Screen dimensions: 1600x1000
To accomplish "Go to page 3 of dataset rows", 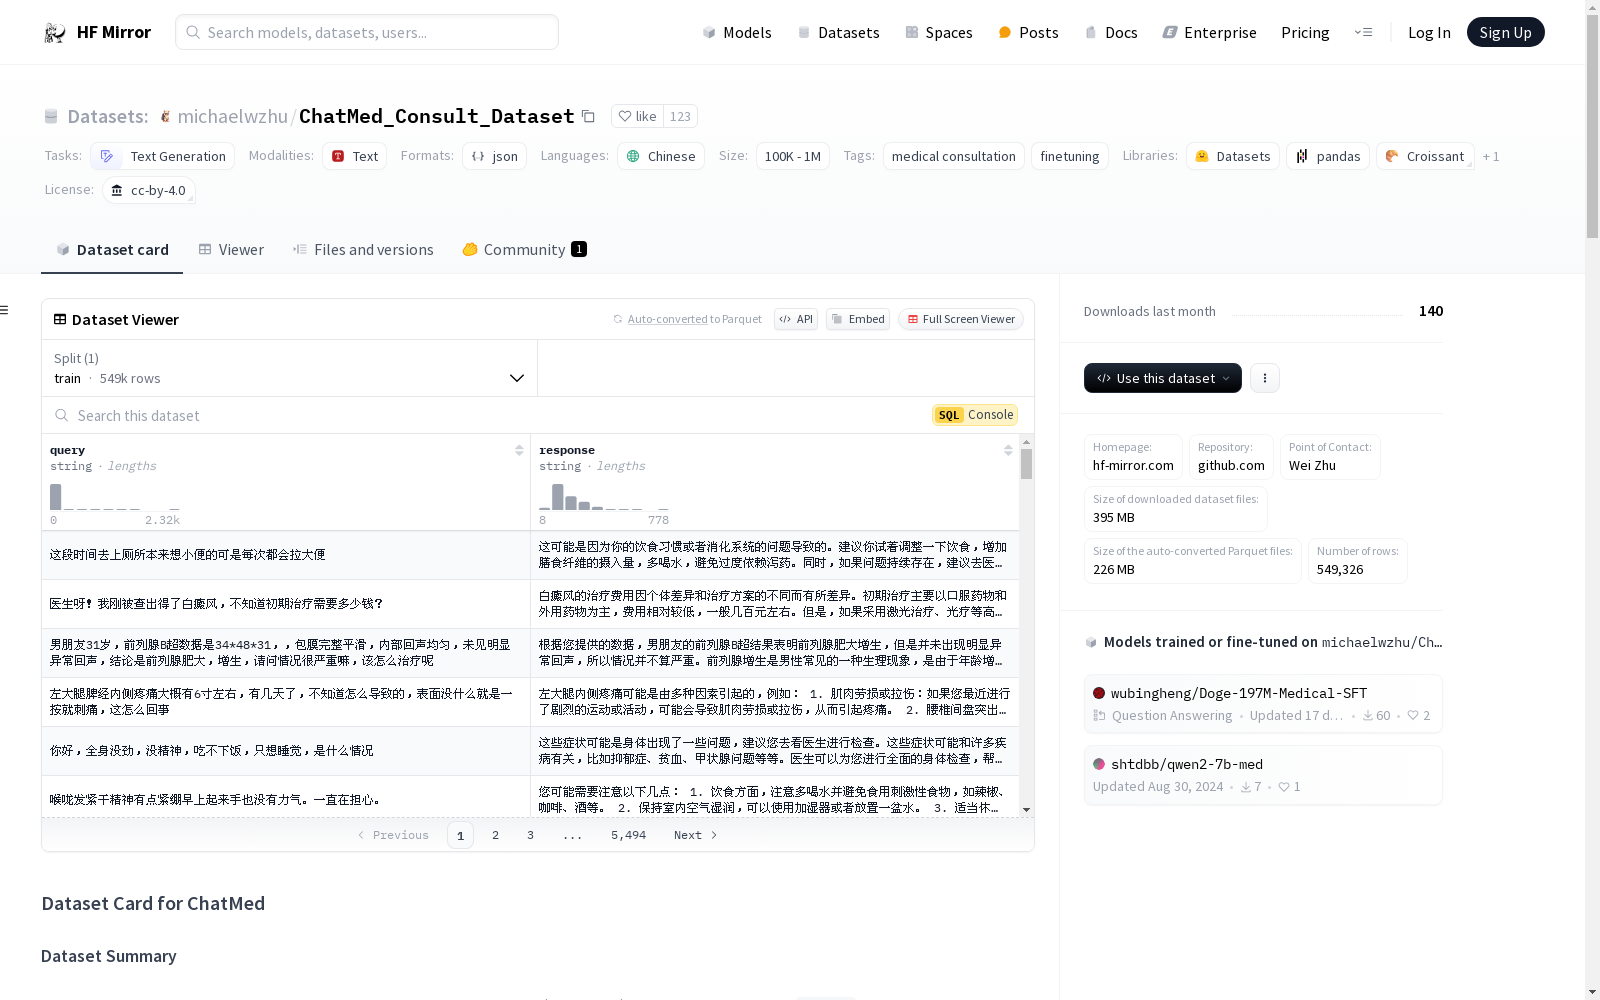I will tap(530, 835).
